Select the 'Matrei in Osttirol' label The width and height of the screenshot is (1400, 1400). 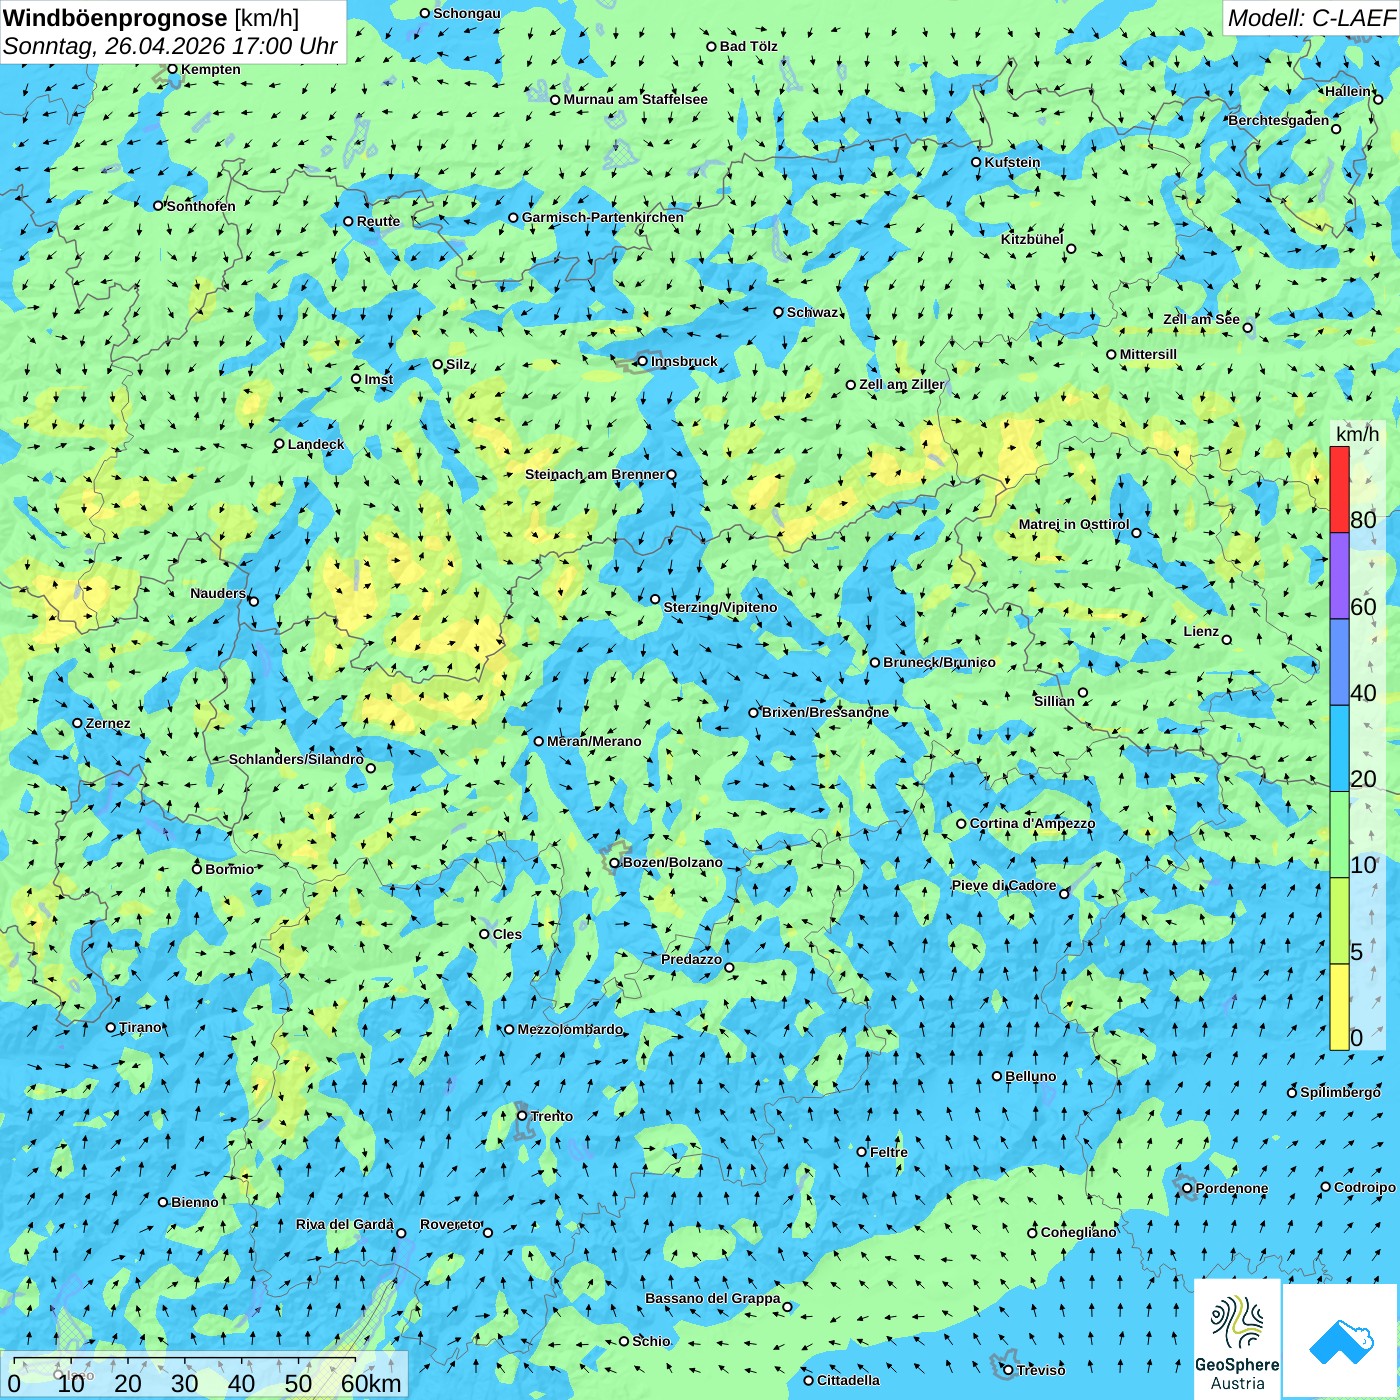[1074, 524]
